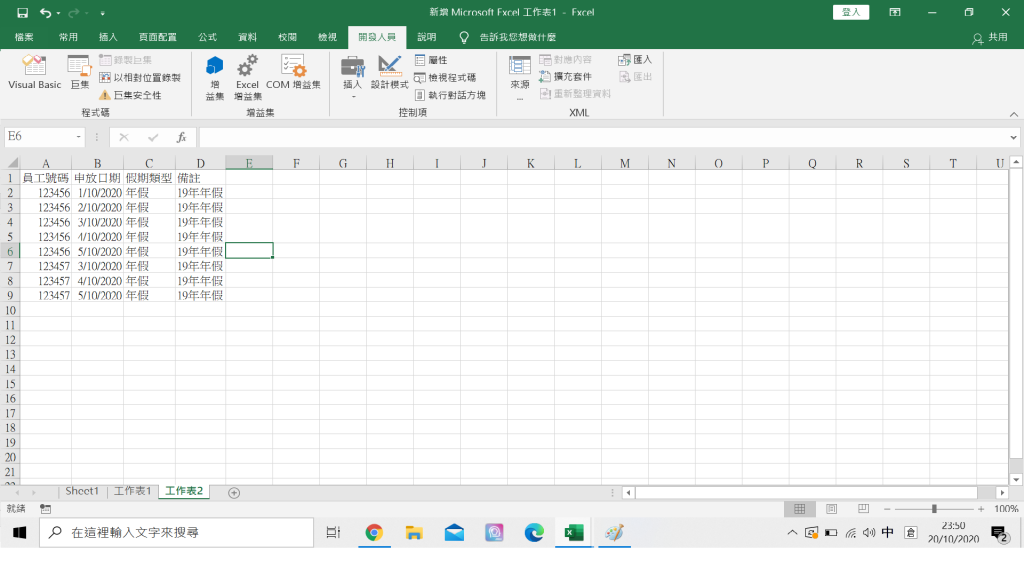Click the Select All corner triangle
Image resolution: width=1024 pixels, height=576 pixels.
[x=11, y=163]
